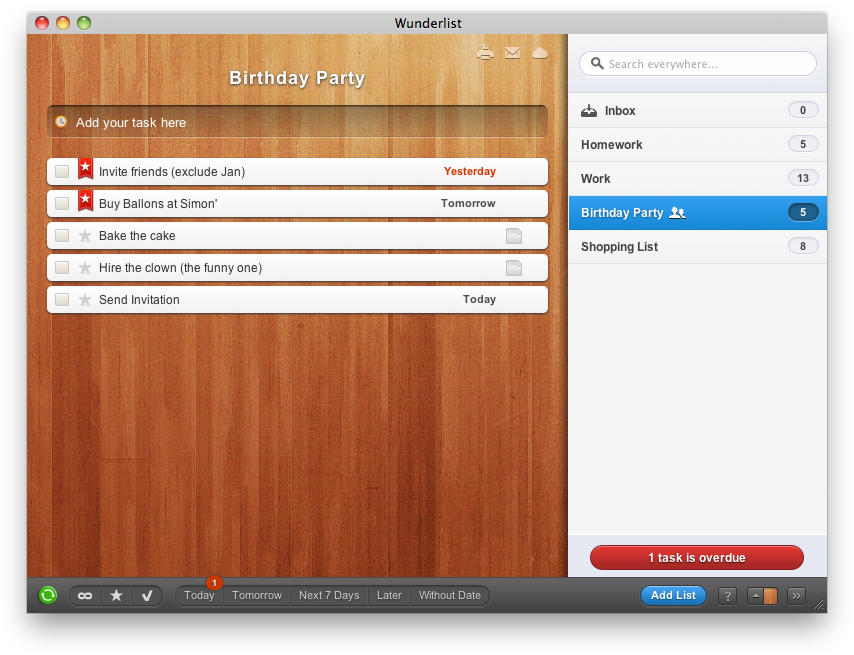The width and height of the screenshot is (854, 655).
Task: Select the Later filter
Action: click(389, 596)
